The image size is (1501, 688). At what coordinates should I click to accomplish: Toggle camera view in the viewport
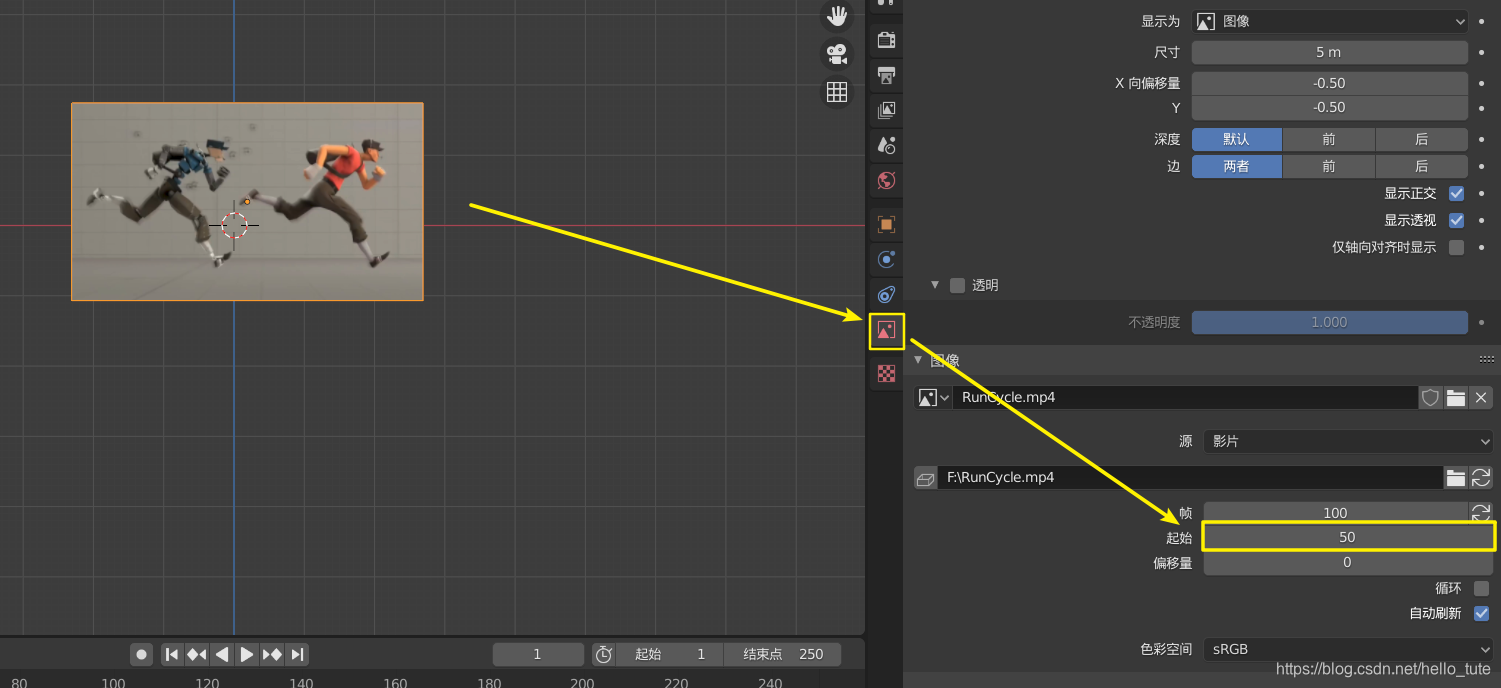point(836,53)
